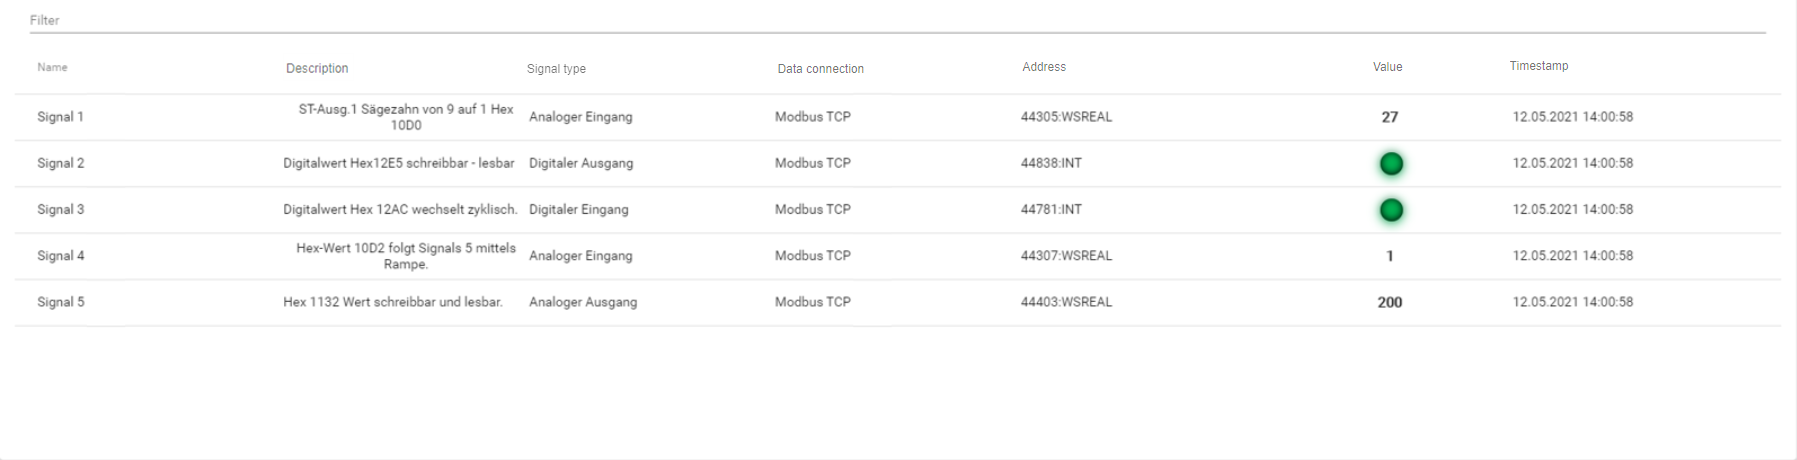The width and height of the screenshot is (1797, 460).
Task: Click address 44305:WSREAL in Signal 1 row
Action: (x=1066, y=117)
